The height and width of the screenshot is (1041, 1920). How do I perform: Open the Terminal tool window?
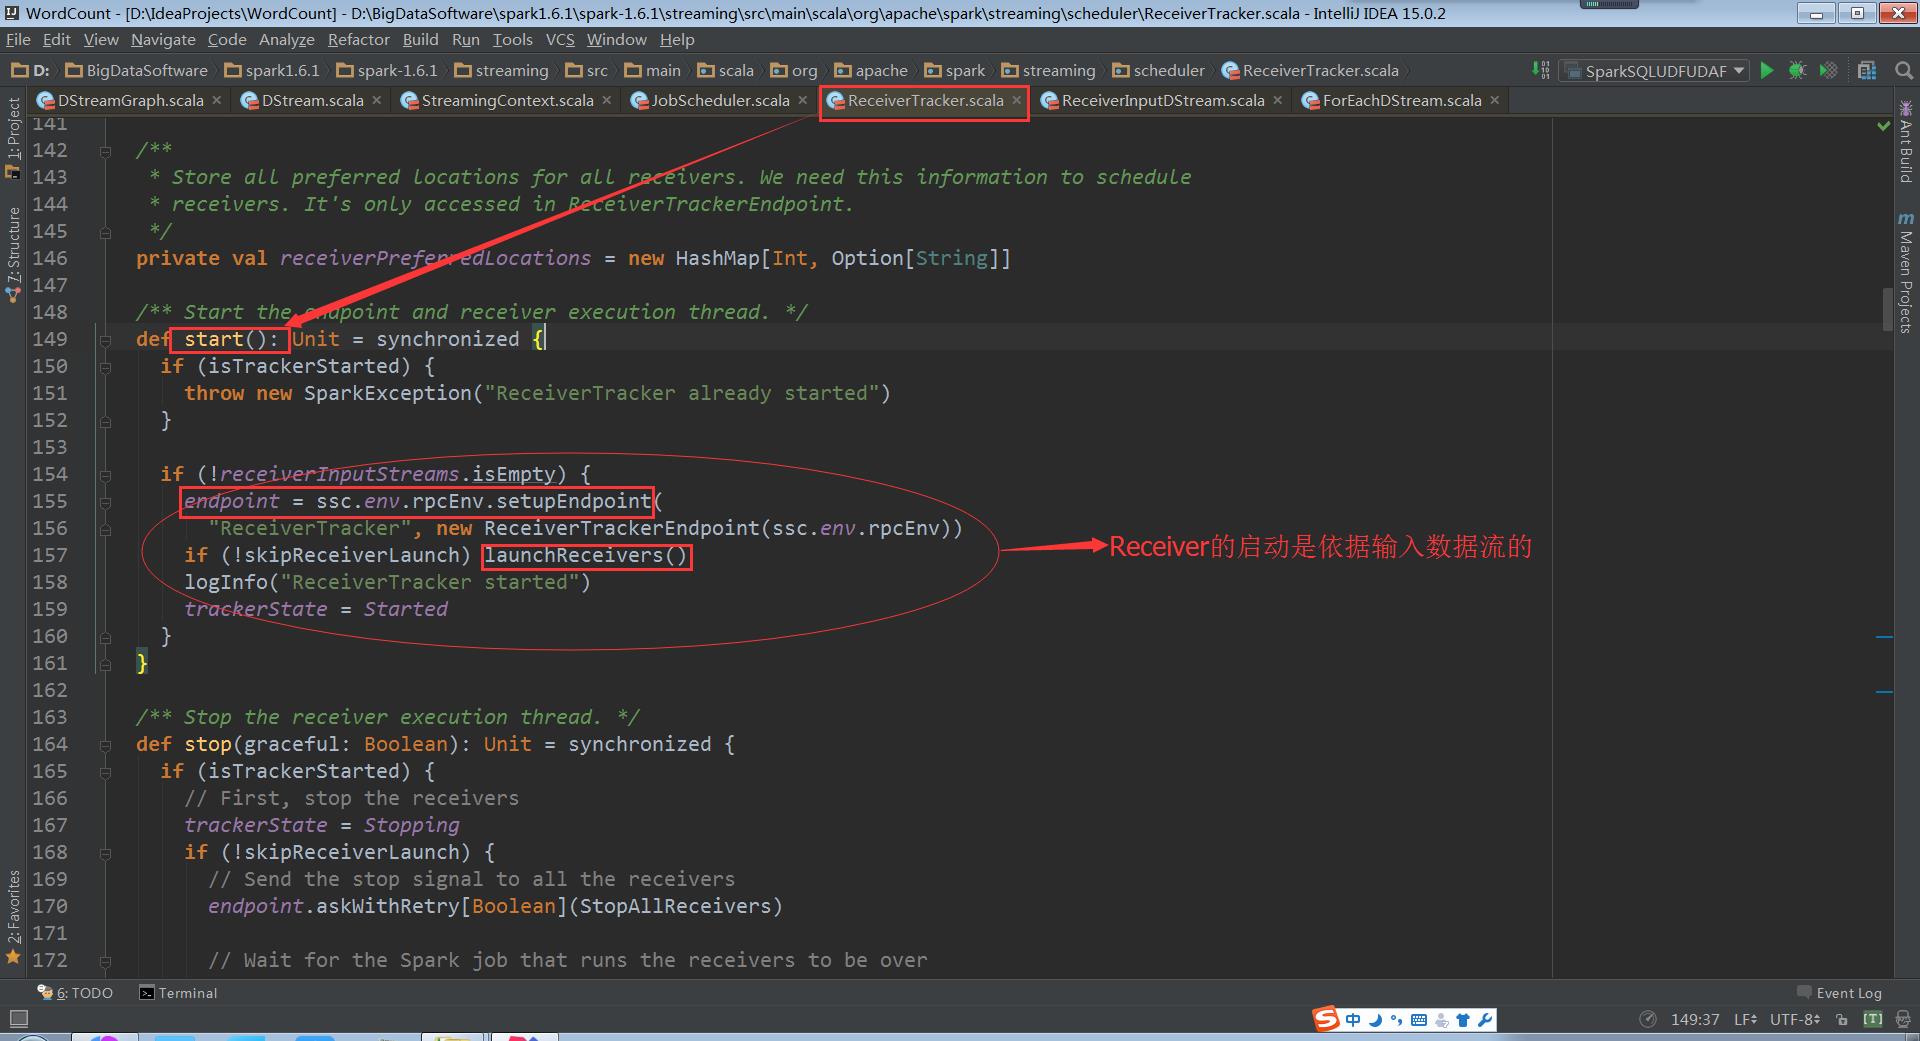pyautogui.click(x=178, y=993)
